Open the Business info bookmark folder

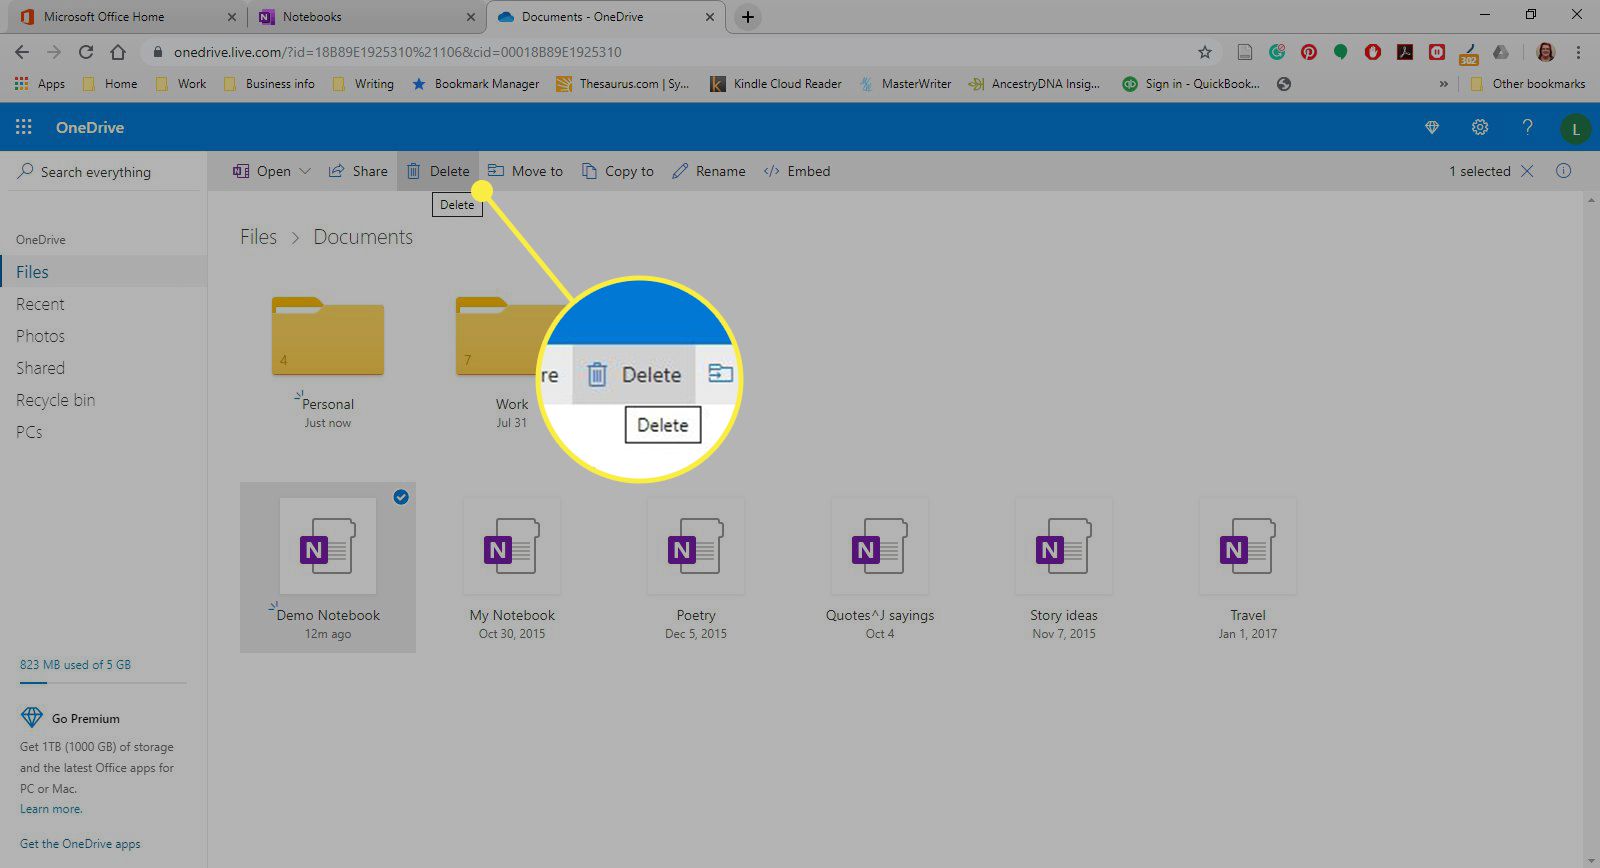point(269,84)
